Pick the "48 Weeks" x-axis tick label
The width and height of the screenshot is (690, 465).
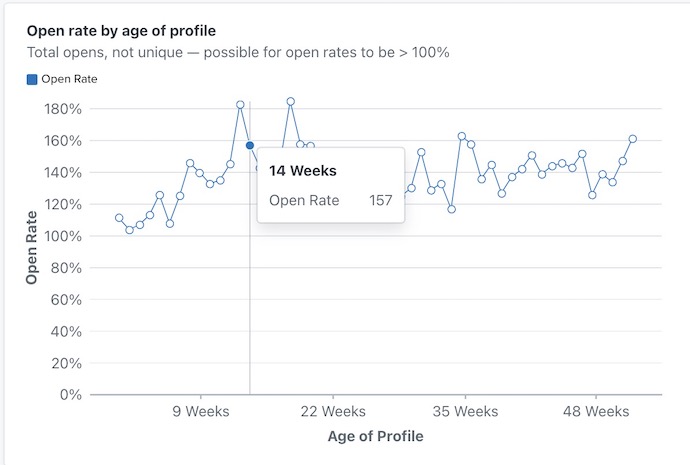click(x=596, y=411)
